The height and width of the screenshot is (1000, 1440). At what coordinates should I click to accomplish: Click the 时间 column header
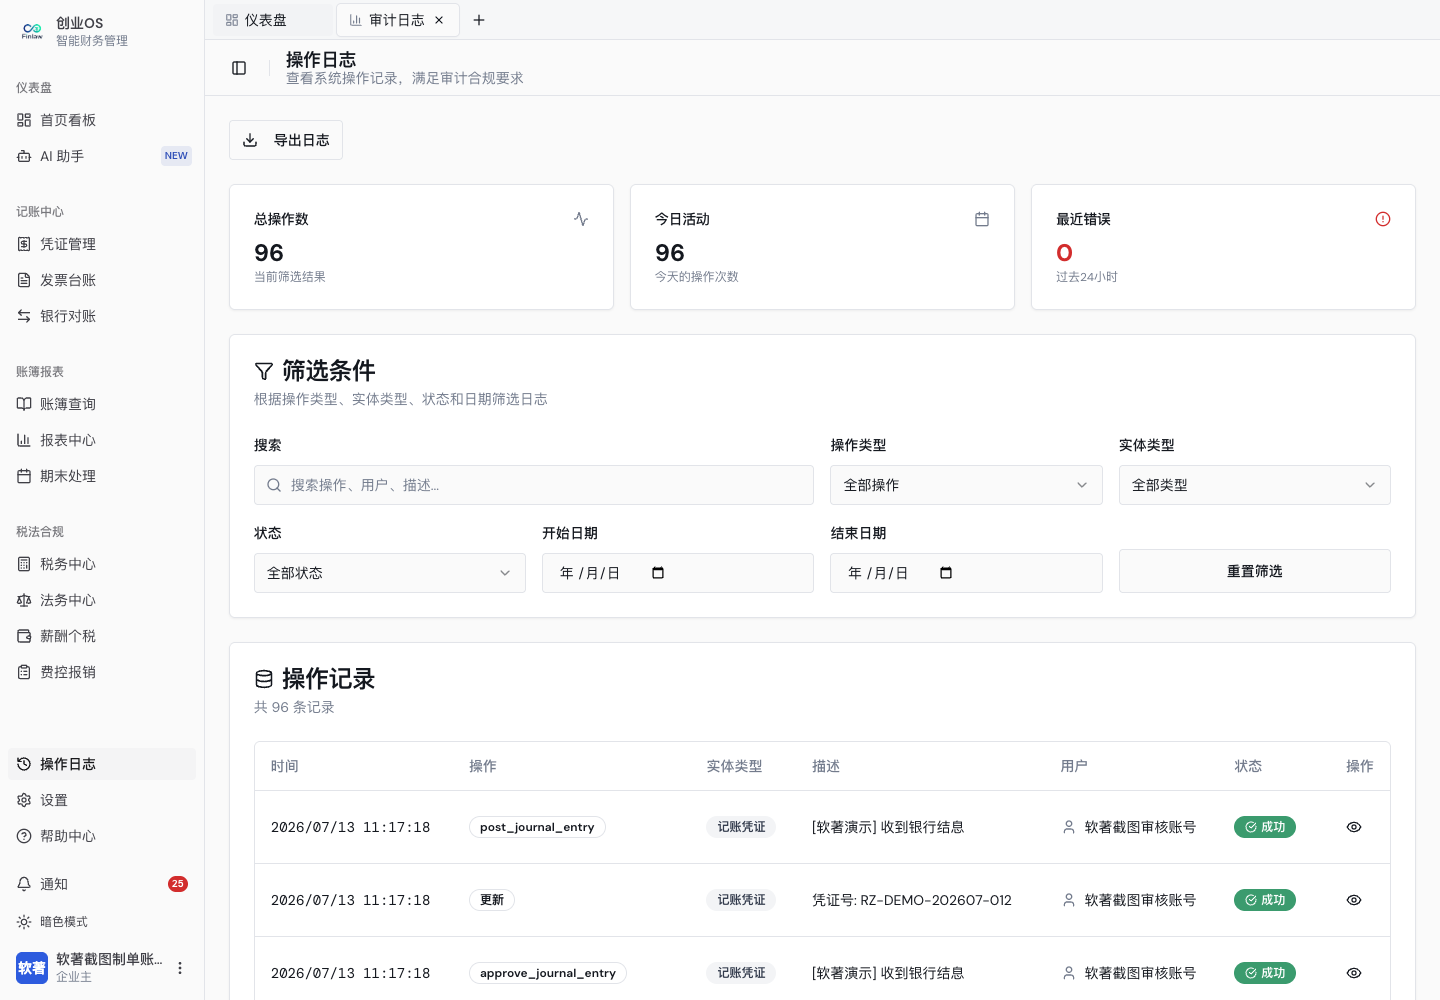(x=285, y=766)
